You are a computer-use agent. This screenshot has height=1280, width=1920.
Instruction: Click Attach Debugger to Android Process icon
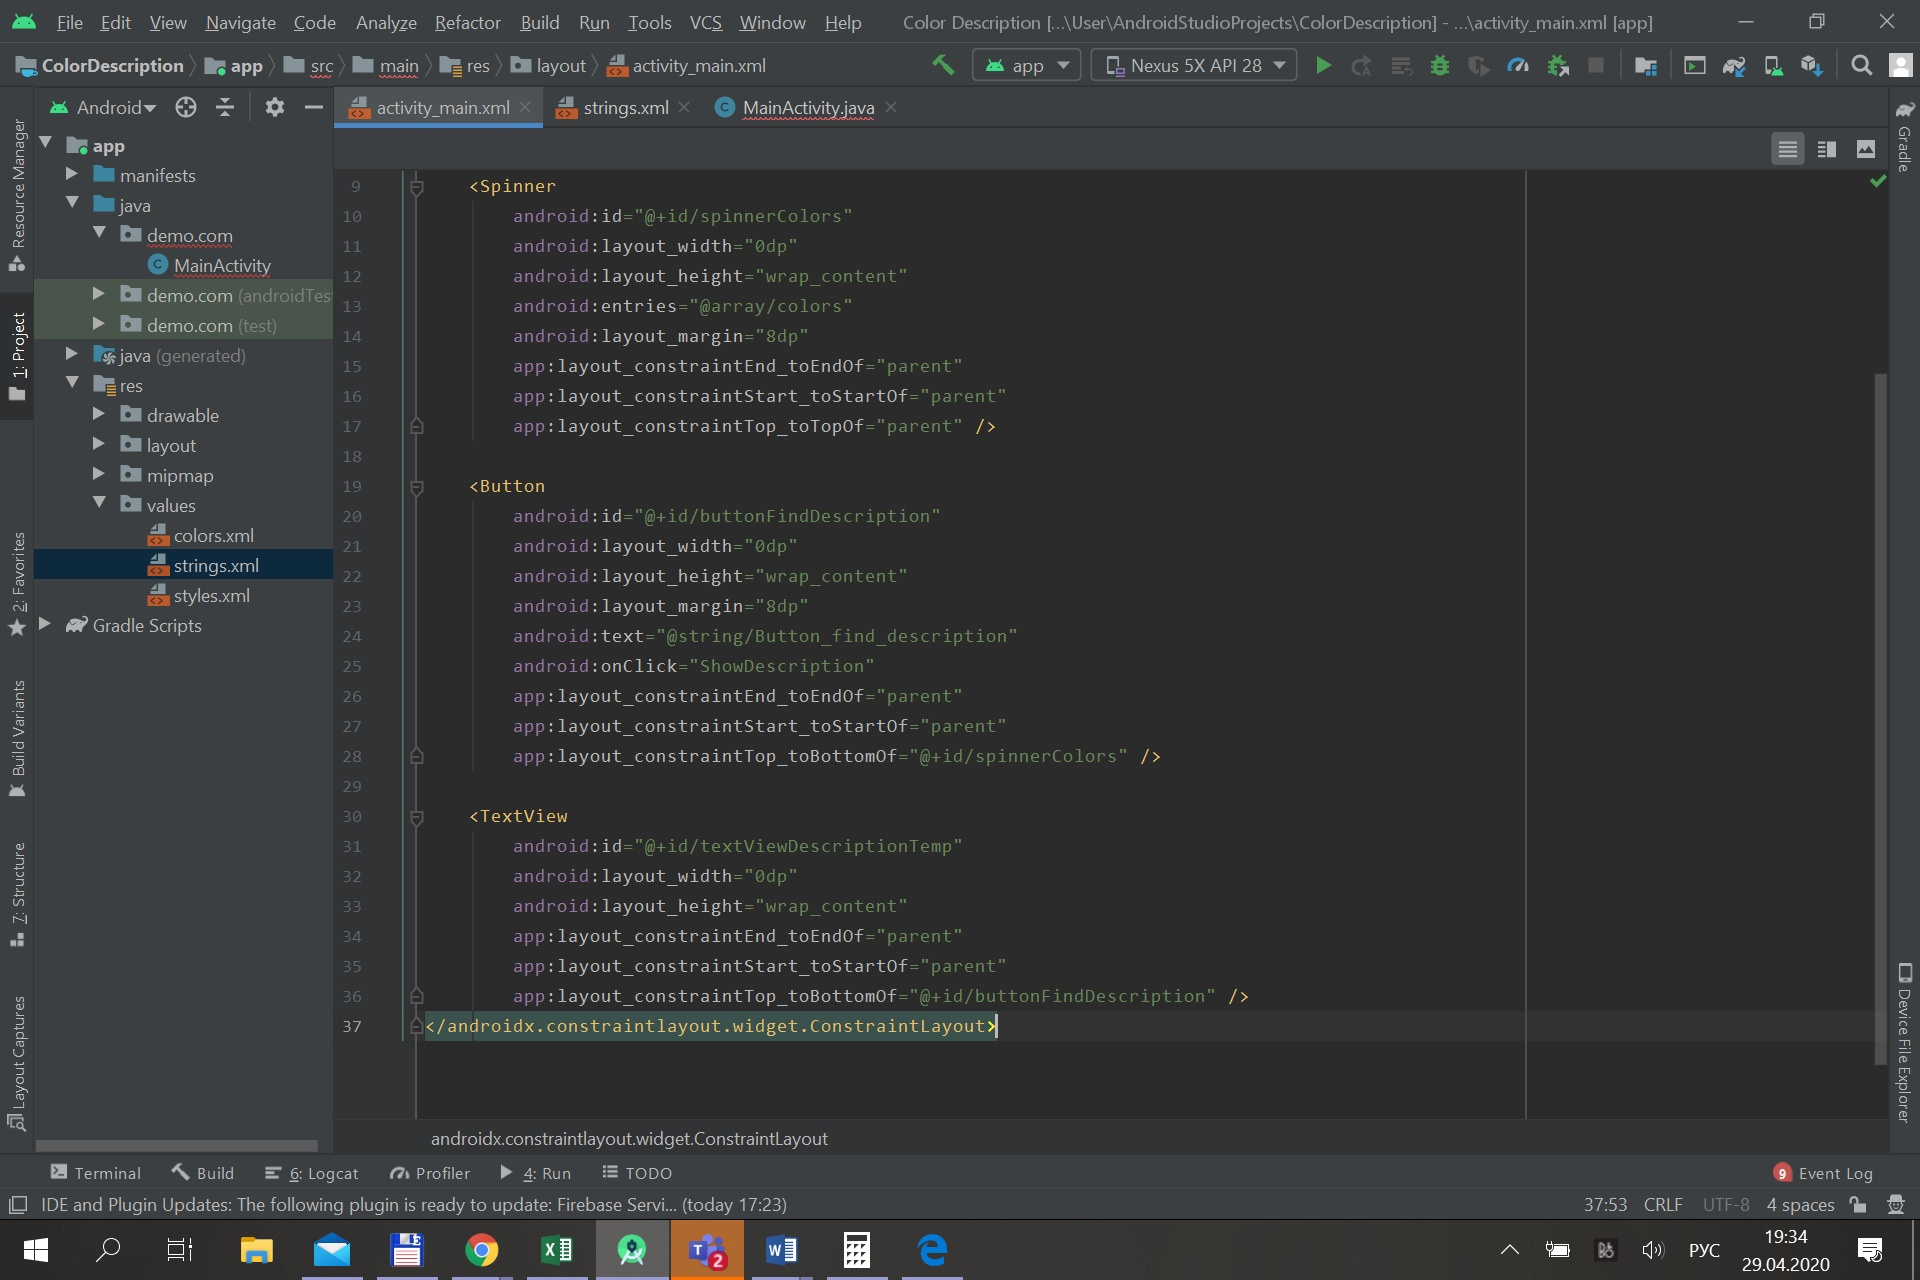[1557, 65]
